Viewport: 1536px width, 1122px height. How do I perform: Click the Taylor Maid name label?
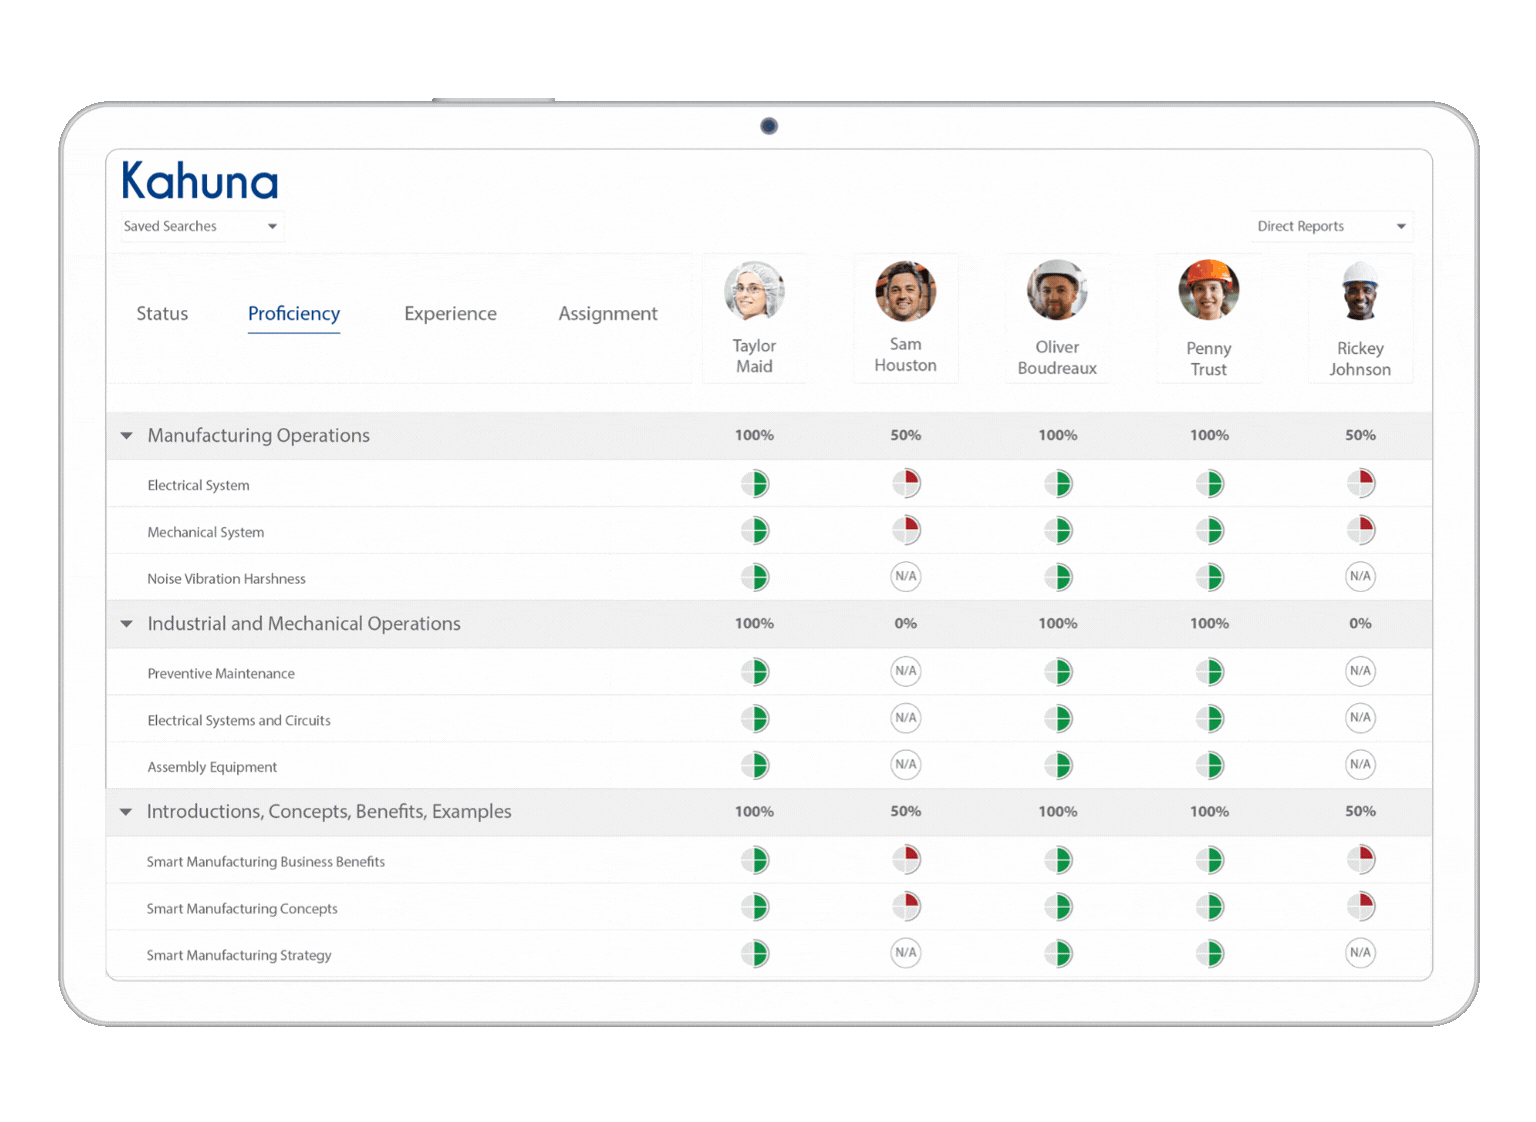coord(754,356)
